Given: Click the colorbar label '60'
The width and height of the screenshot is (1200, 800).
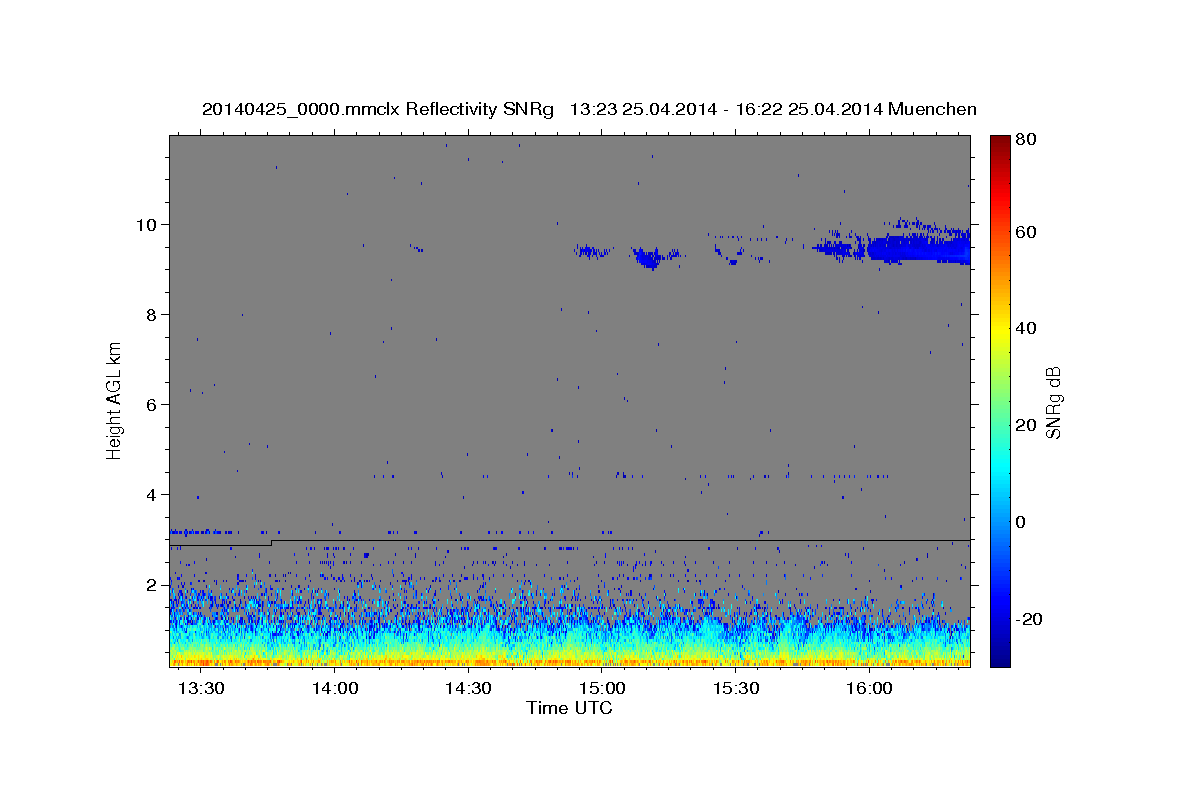Looking at the screenshot, I should [1026, 232].
